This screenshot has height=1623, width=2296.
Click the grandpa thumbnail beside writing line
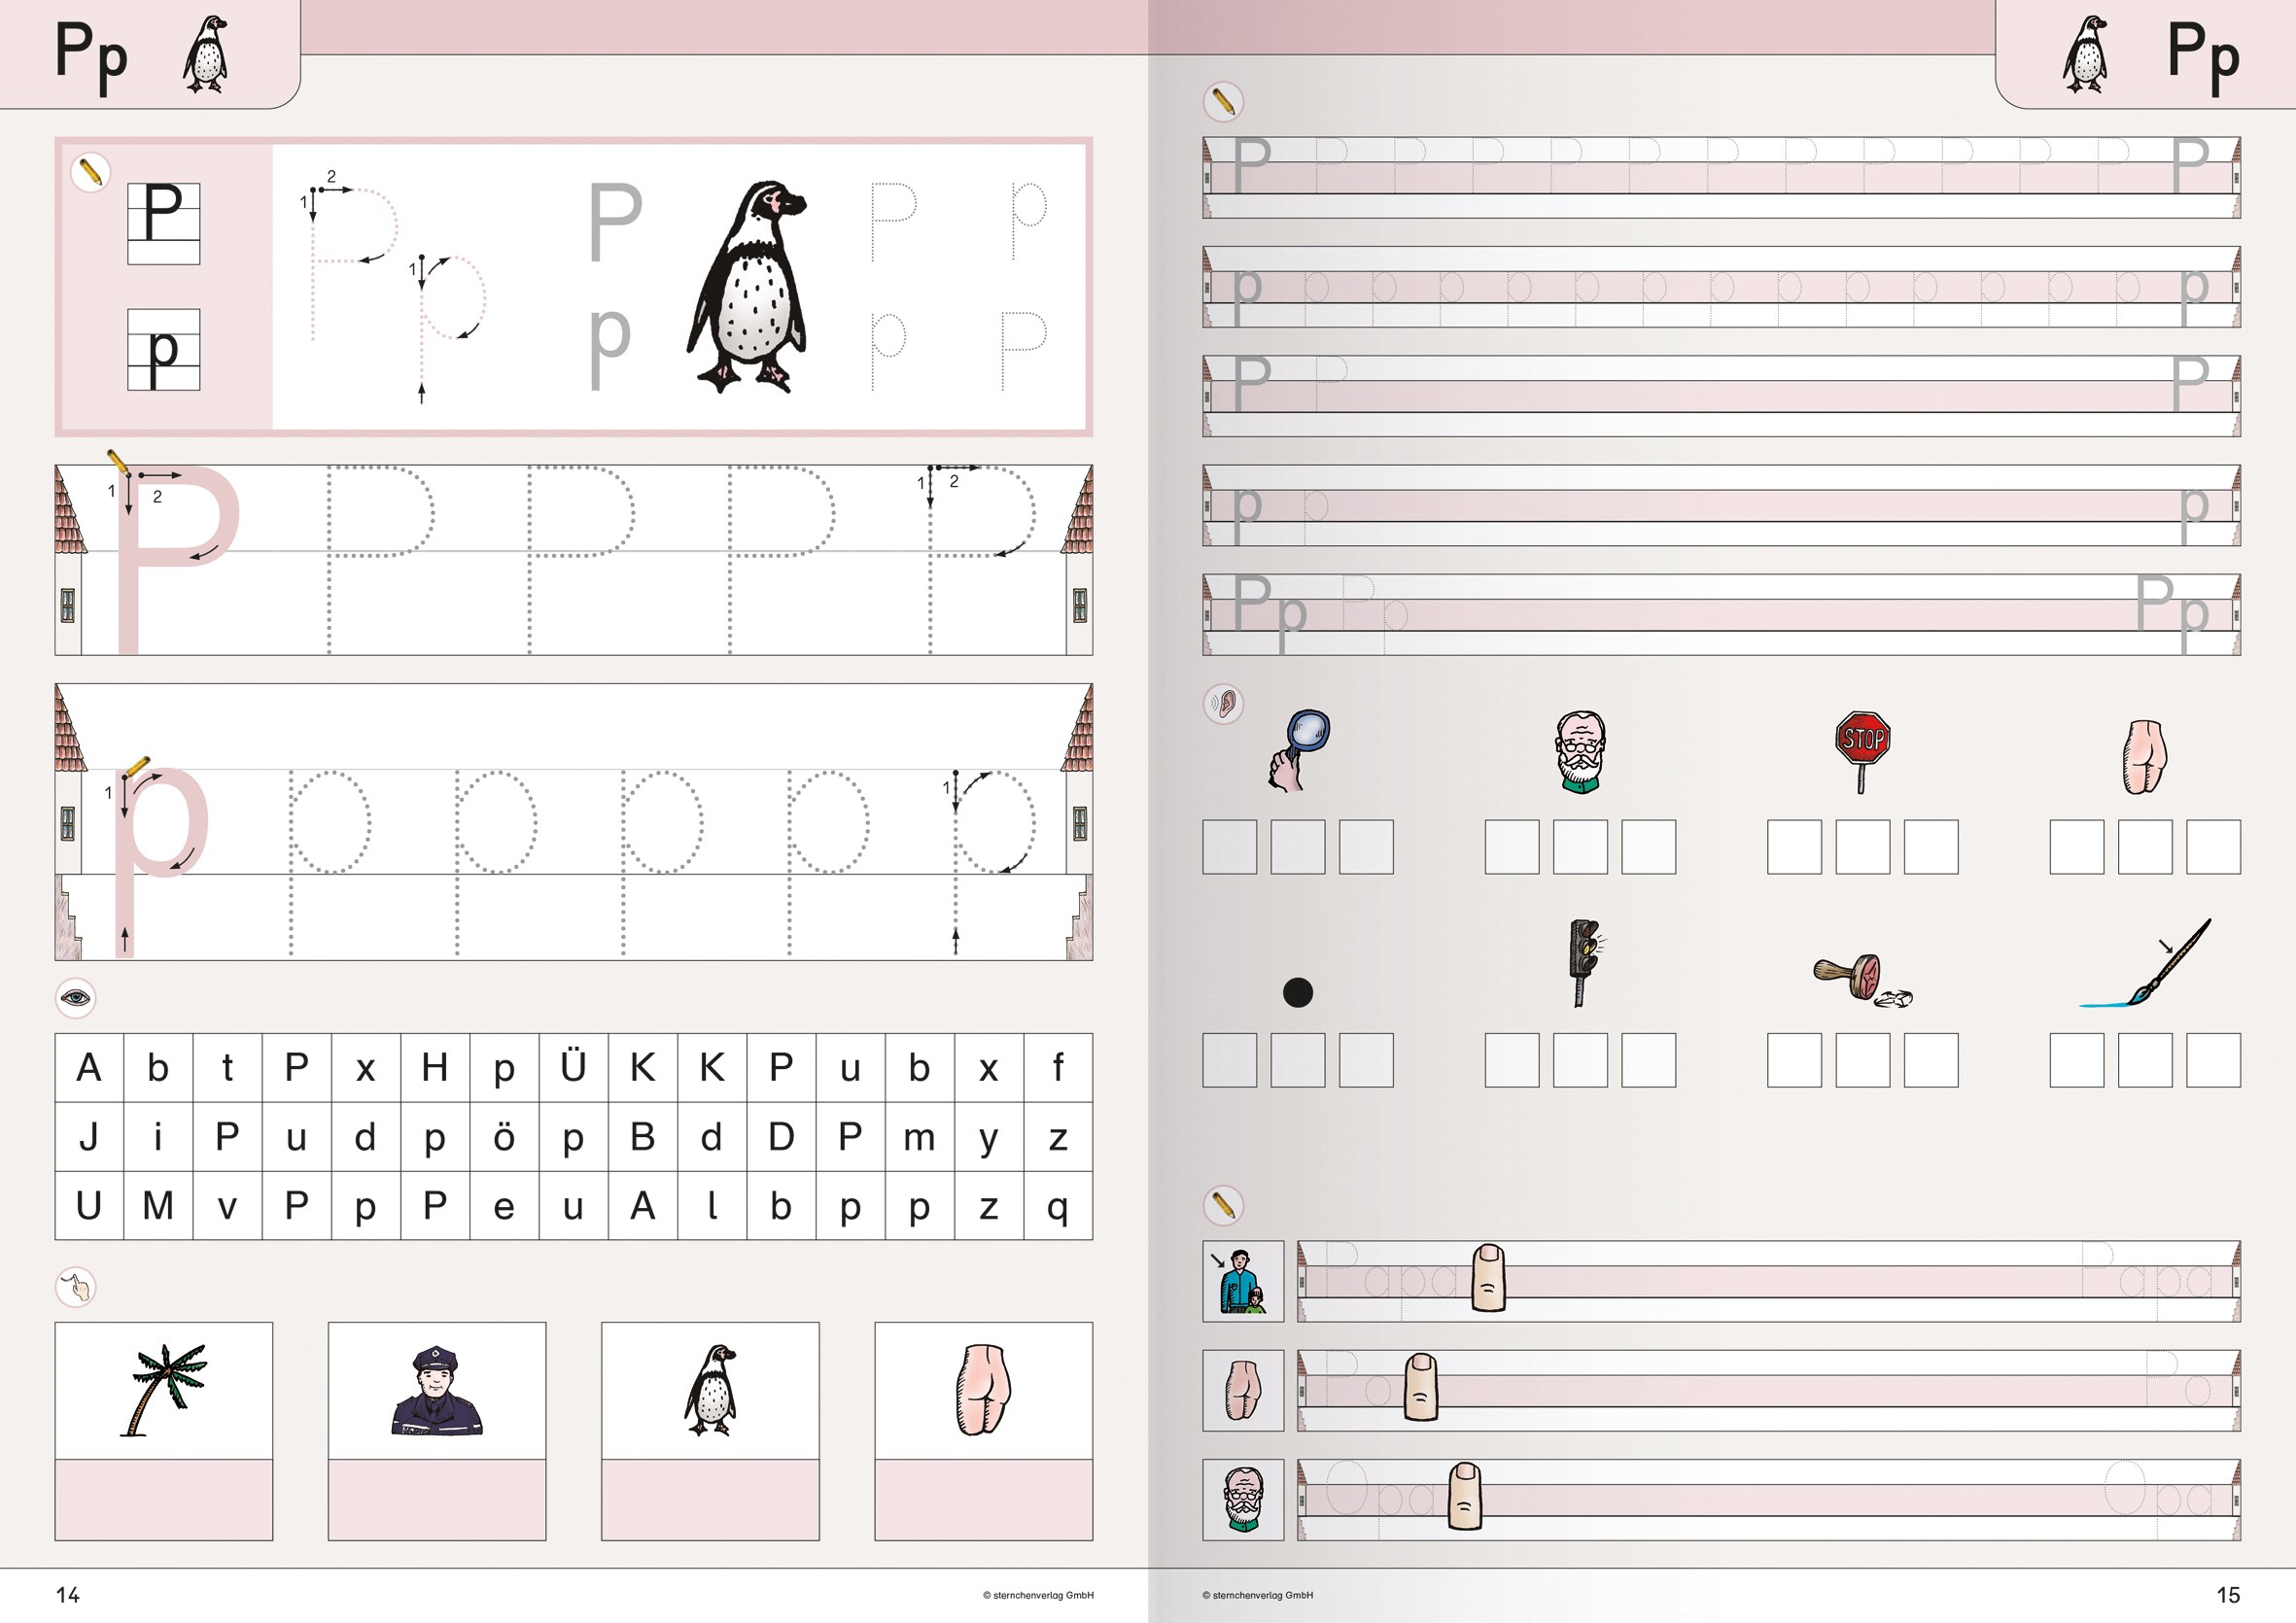tap(1242, 1499)
